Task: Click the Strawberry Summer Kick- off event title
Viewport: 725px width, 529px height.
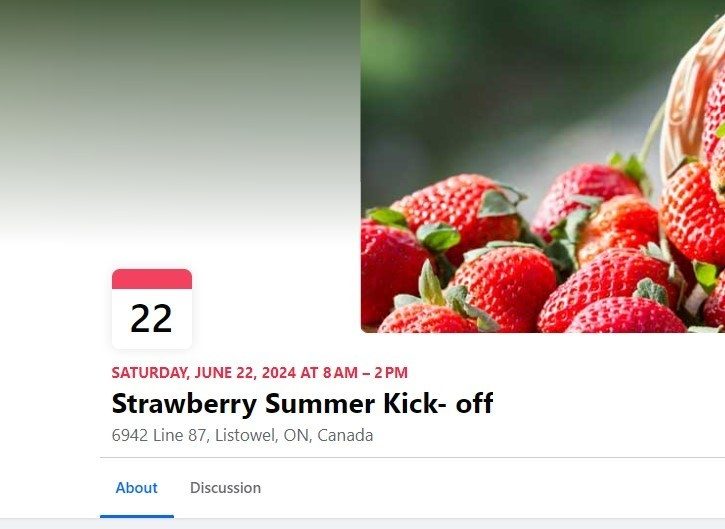Action: point(302,404)
